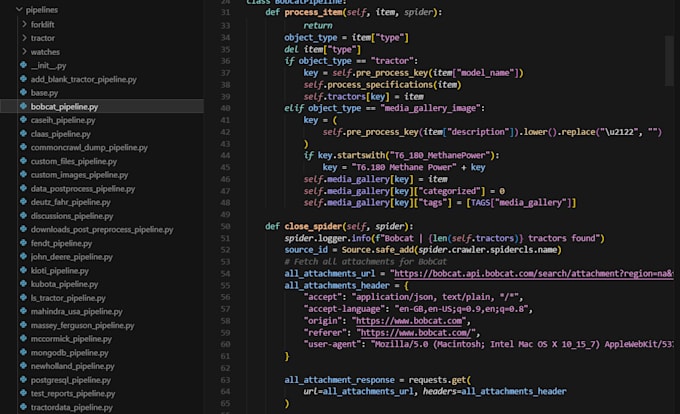Open add_blank_tractor_pipeline.py file
The height and width of the screenshot is (414, 680).
pyautogui.click(x=84, y=79)
